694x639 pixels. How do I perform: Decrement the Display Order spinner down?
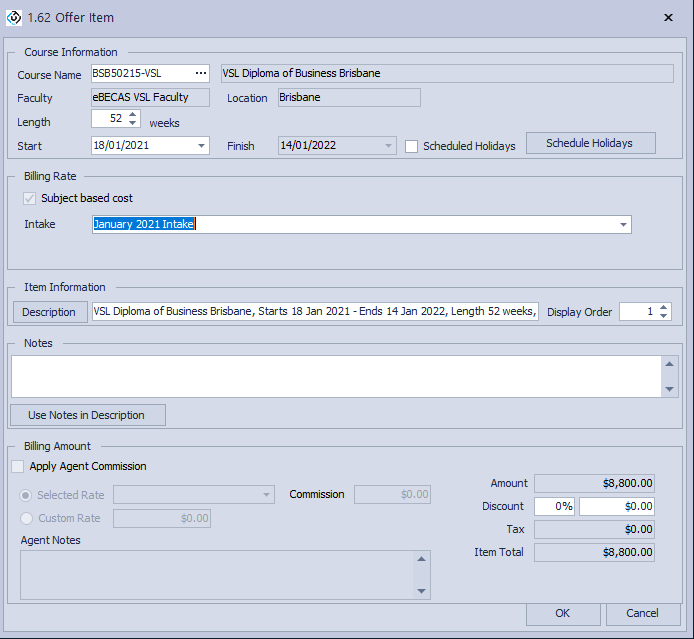663,316
